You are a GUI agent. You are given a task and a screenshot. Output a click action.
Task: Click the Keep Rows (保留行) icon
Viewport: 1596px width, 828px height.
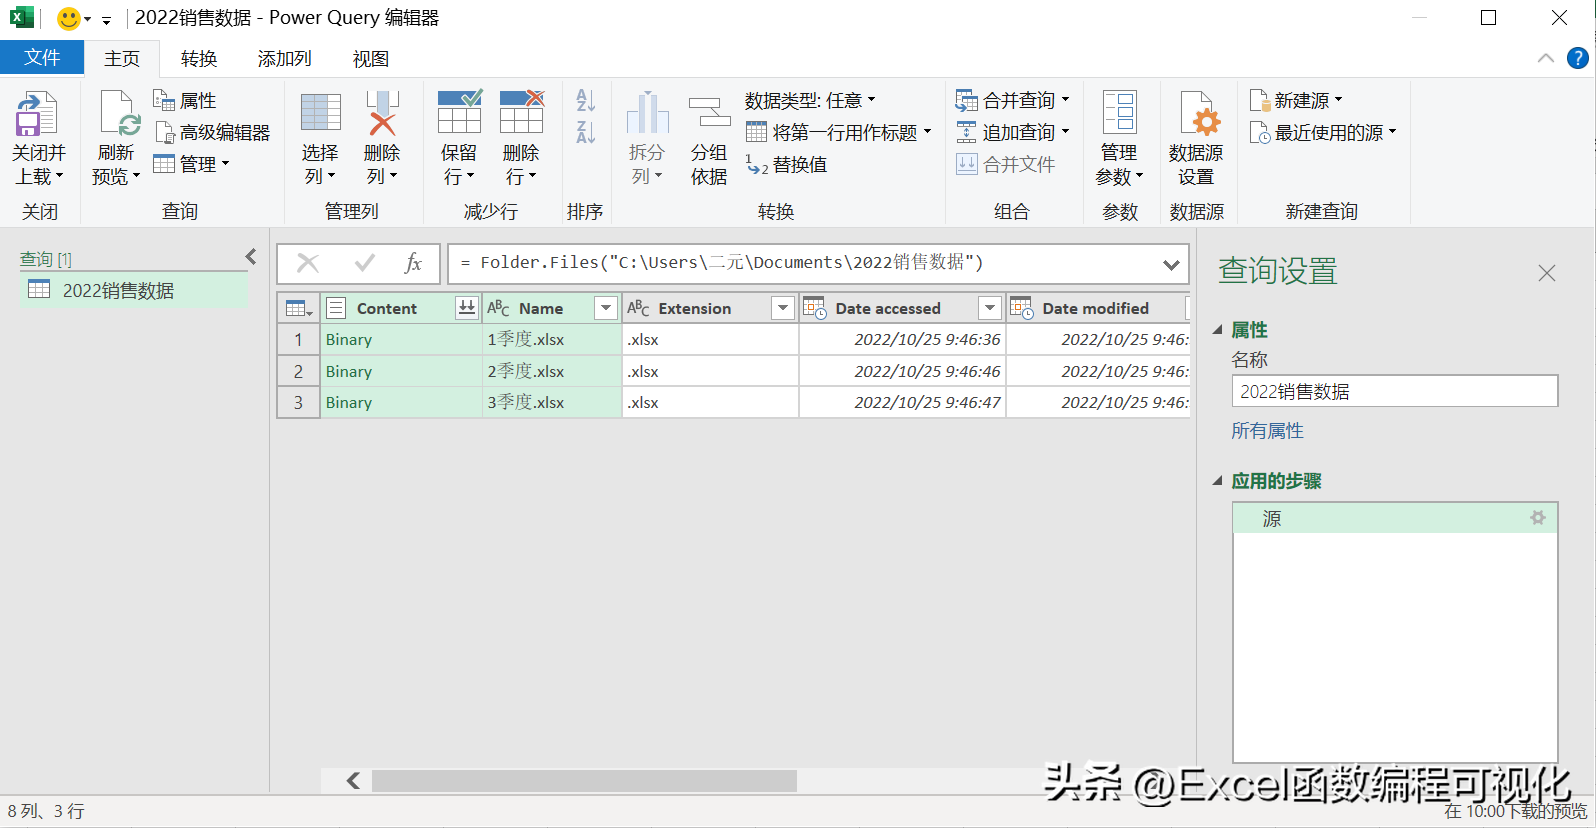tap(459, 111)
